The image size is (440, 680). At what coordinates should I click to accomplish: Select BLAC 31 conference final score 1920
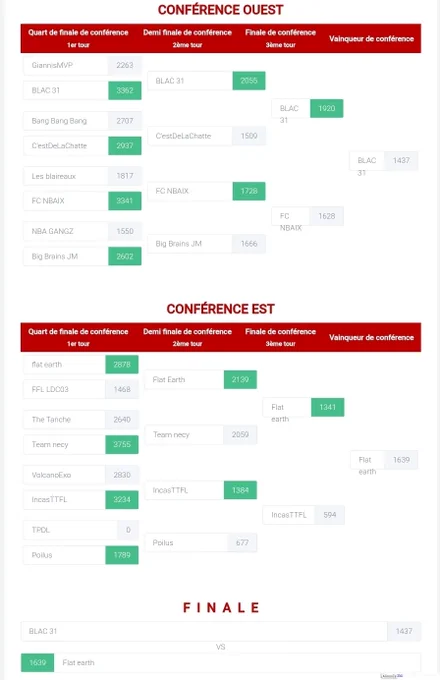pyautogui.click(x=327, y=108)
